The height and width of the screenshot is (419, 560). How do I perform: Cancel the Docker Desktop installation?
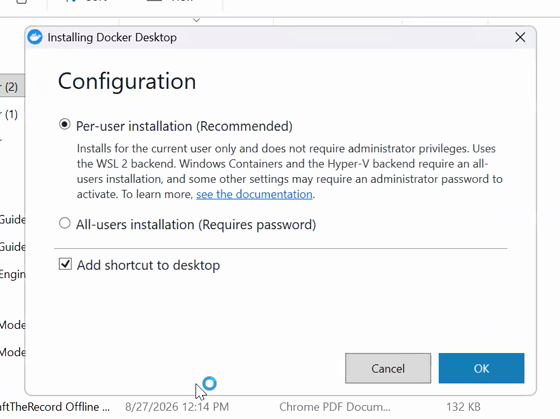(x=388, y=368)
